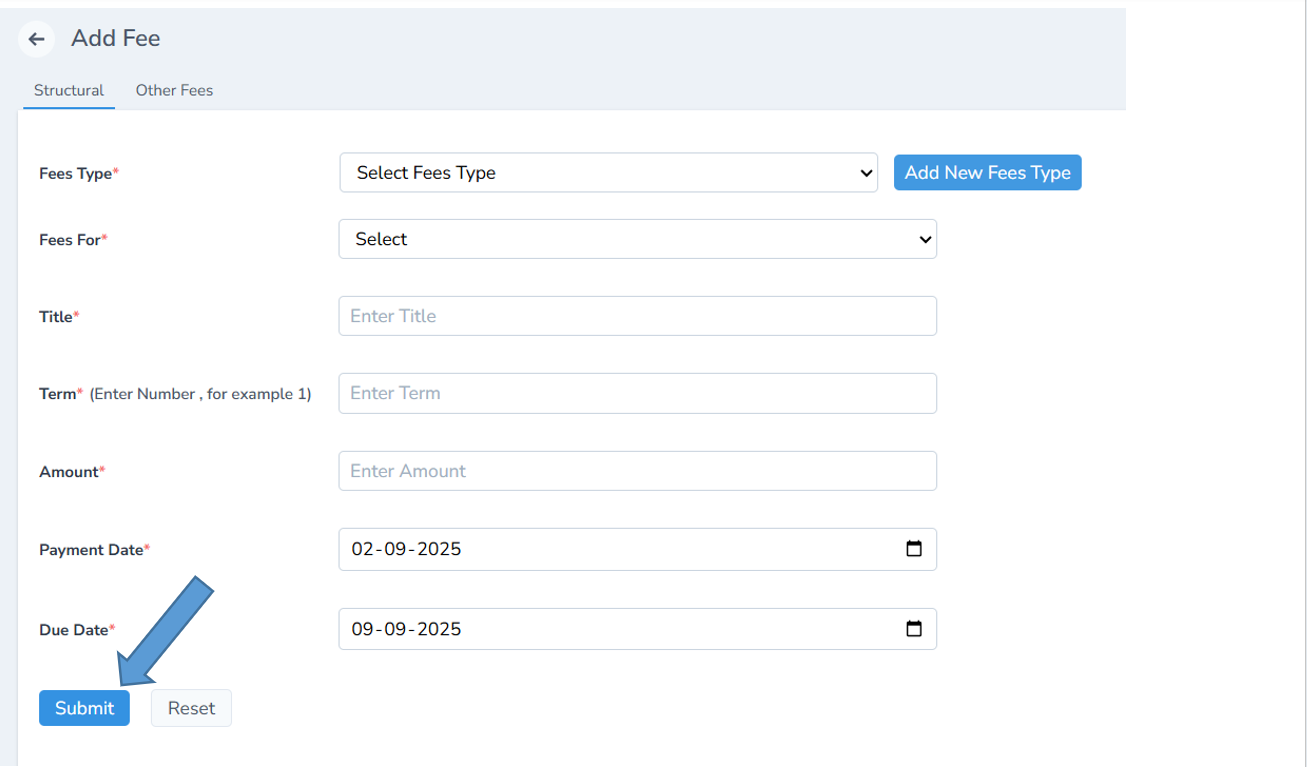Open the Select Fees Type dropdown
This screenshot has height=767, width=1307.
tap(608, 172)
